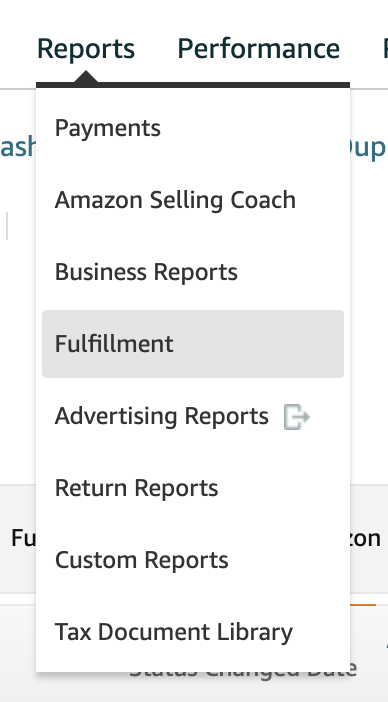
Task: Open the Performance top menu
Action: tap(258, 48)
